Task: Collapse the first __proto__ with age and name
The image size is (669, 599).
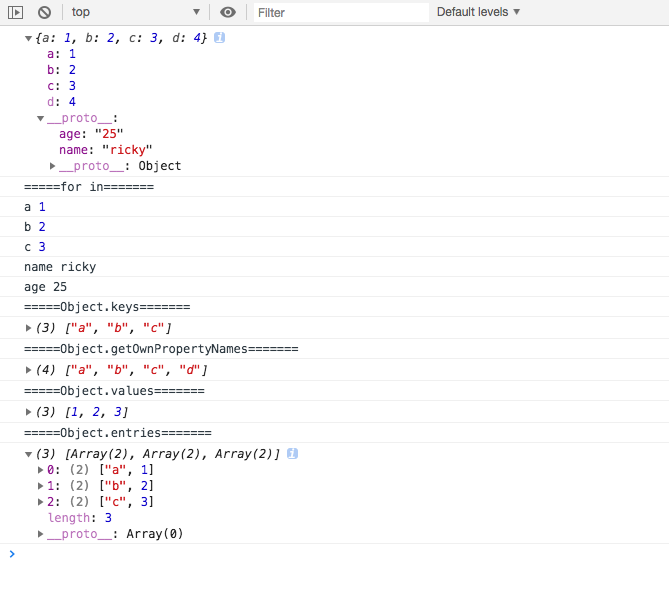Action: (41, 118)
